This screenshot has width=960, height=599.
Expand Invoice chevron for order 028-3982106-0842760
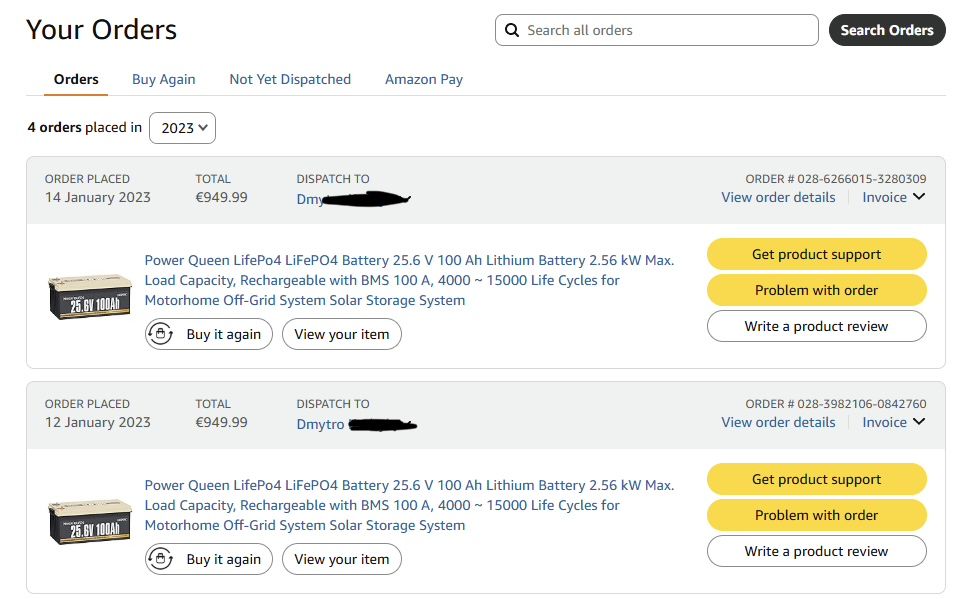click(x=919, y=422)
